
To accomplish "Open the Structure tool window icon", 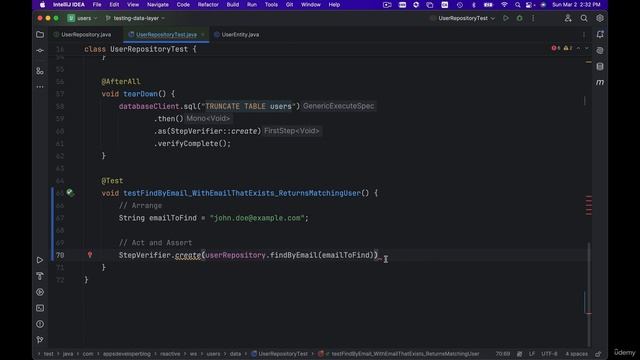I will (40, 71).
